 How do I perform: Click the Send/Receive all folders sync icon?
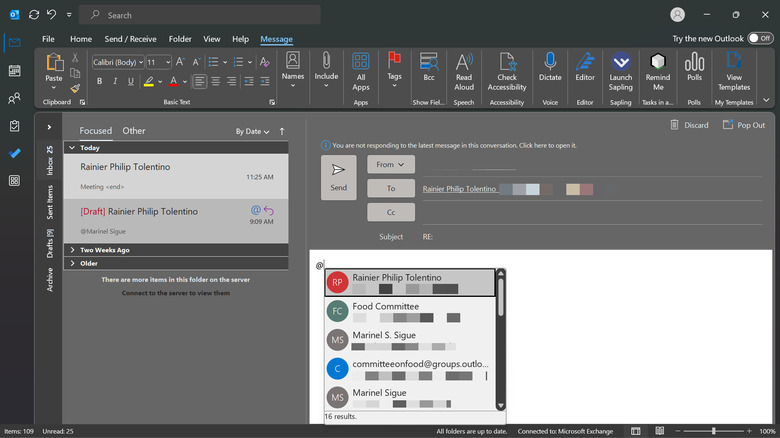point(34,15)
